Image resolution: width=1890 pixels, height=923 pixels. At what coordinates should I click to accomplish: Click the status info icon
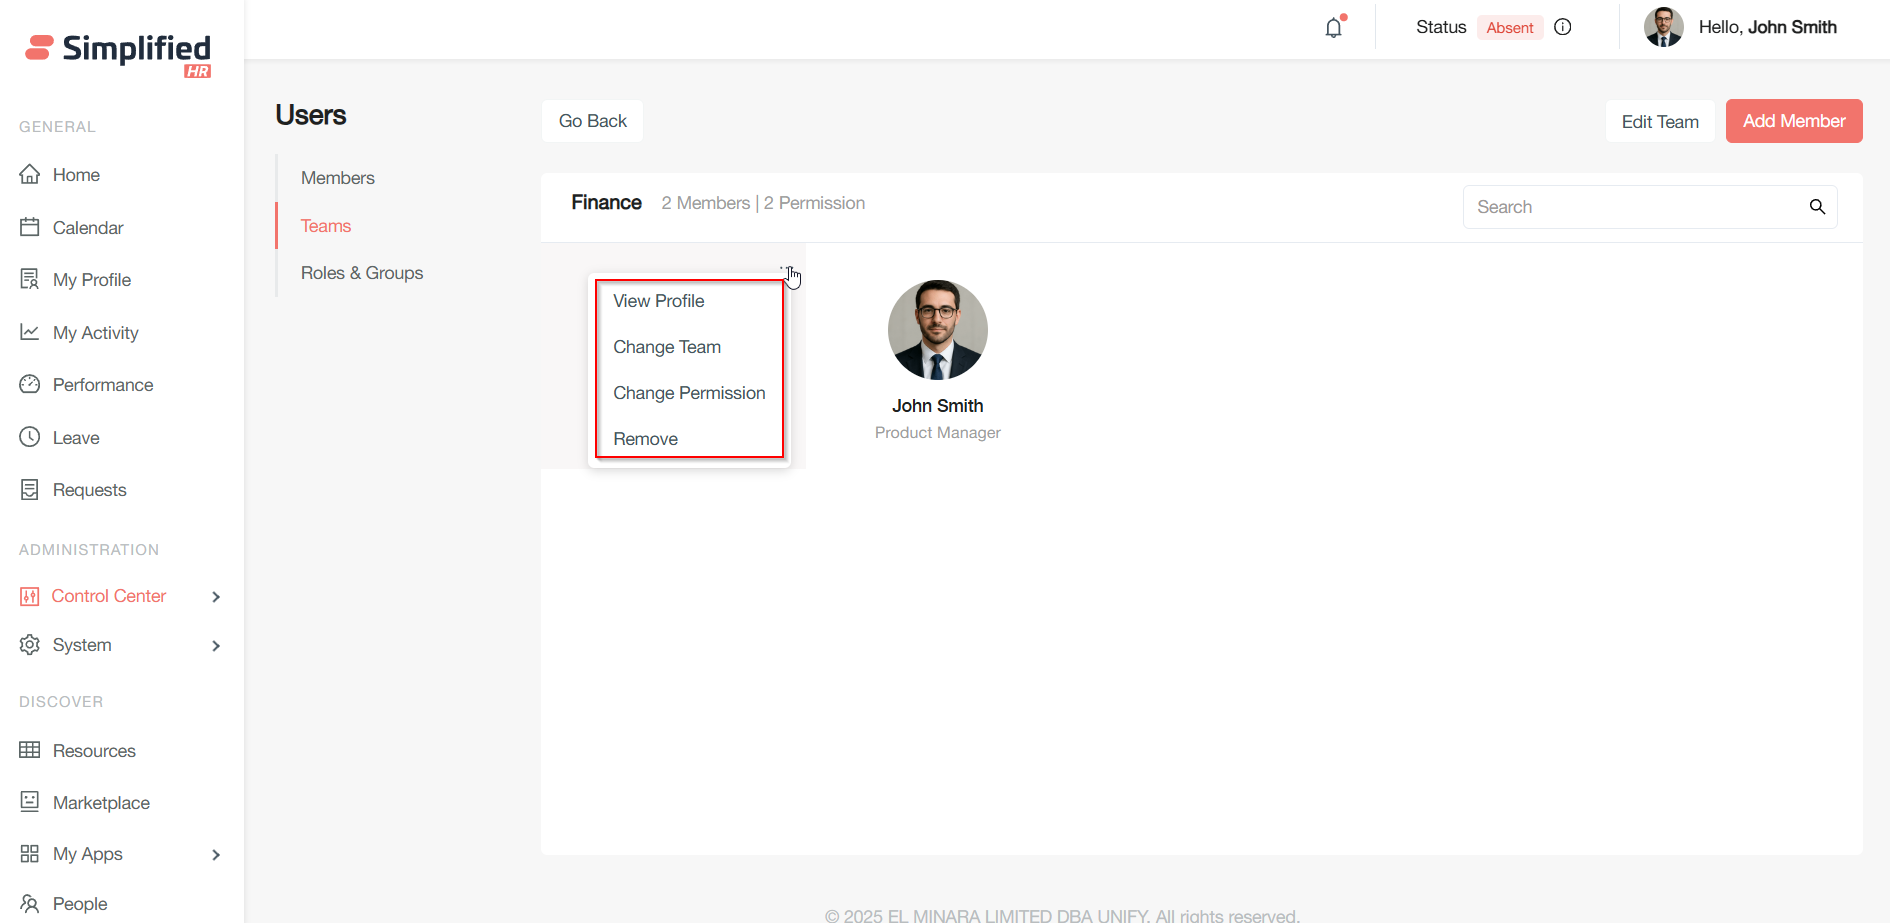(1563, 27)
